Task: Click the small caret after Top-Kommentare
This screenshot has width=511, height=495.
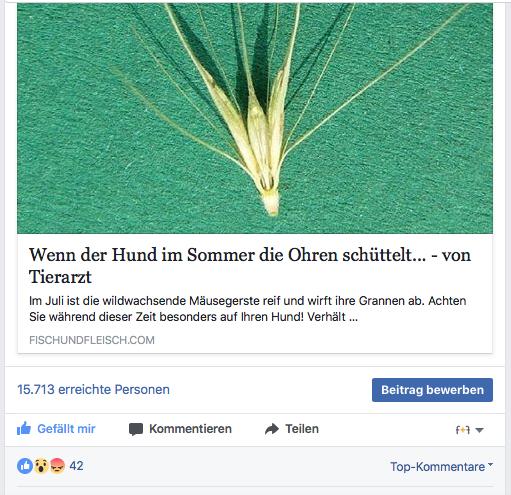Action: pyautogui.click(x=490, y=464)
